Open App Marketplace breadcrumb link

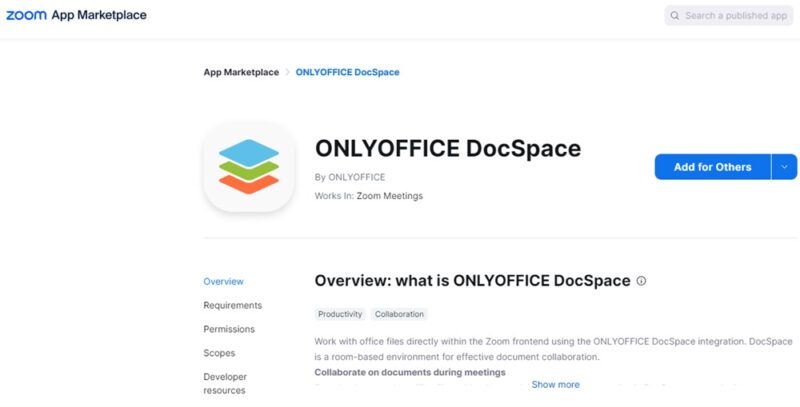coord(241,72)
